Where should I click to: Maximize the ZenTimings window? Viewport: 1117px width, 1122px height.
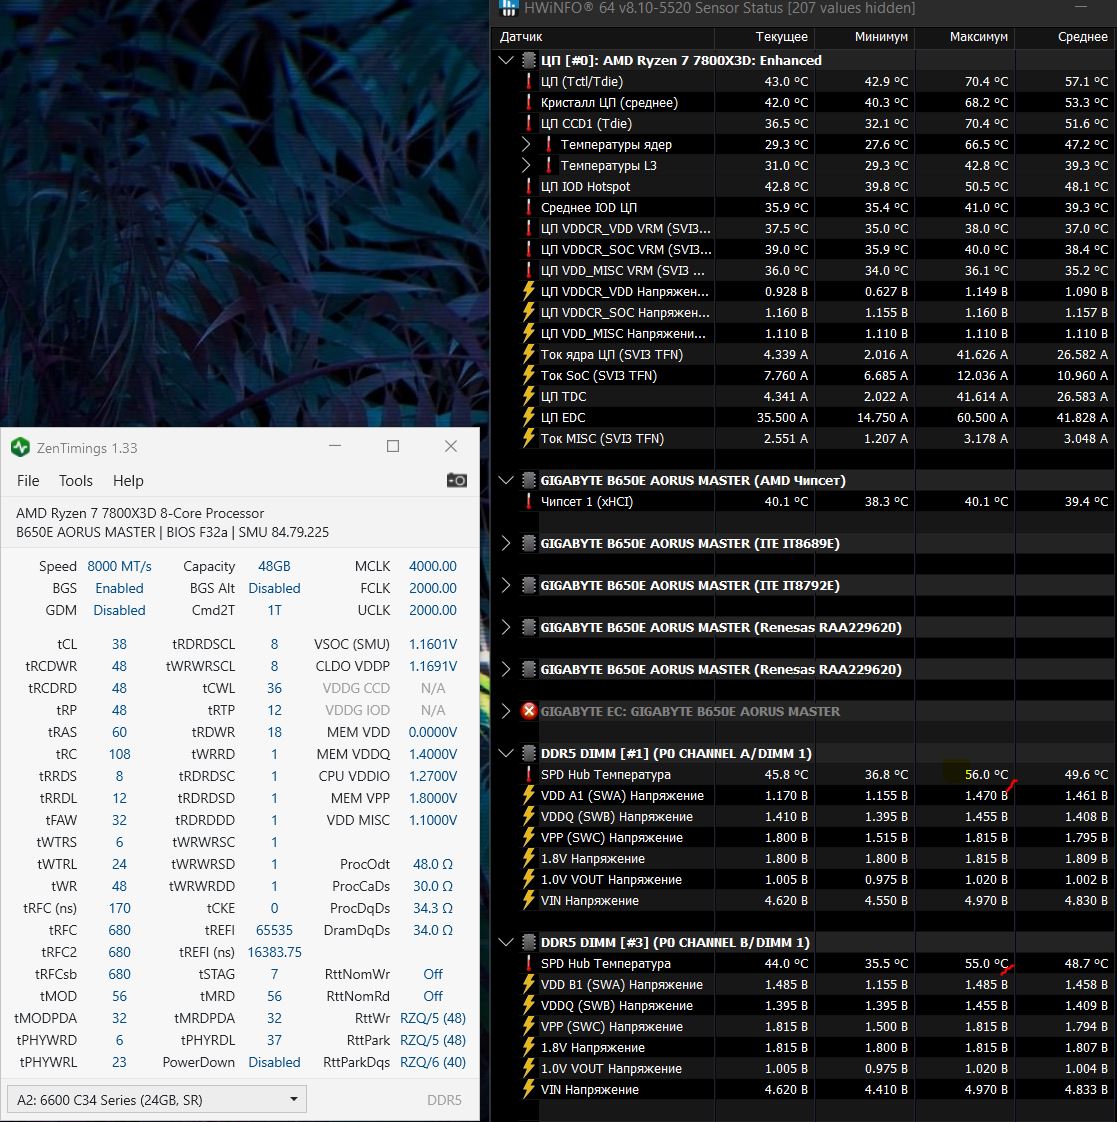(x=393, y=447)
